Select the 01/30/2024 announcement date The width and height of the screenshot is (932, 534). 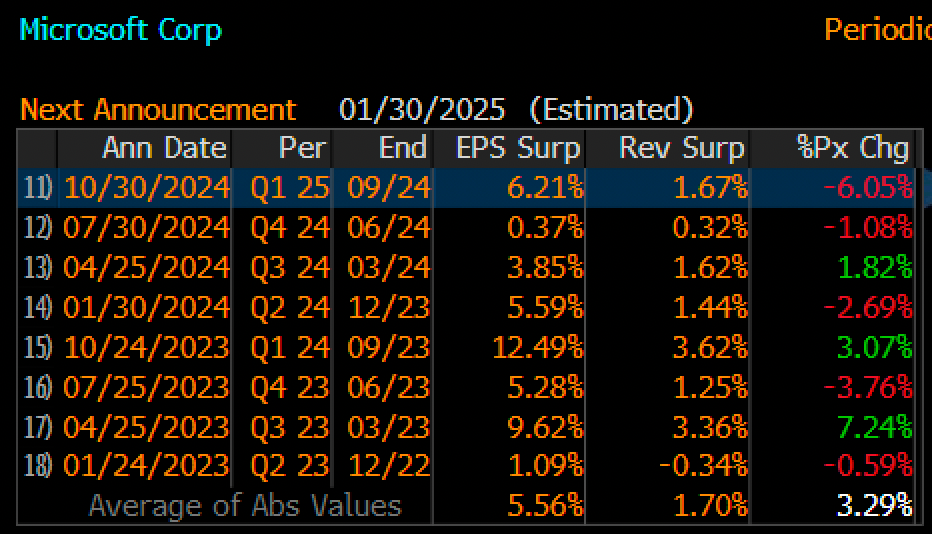[x=147, y=307]
